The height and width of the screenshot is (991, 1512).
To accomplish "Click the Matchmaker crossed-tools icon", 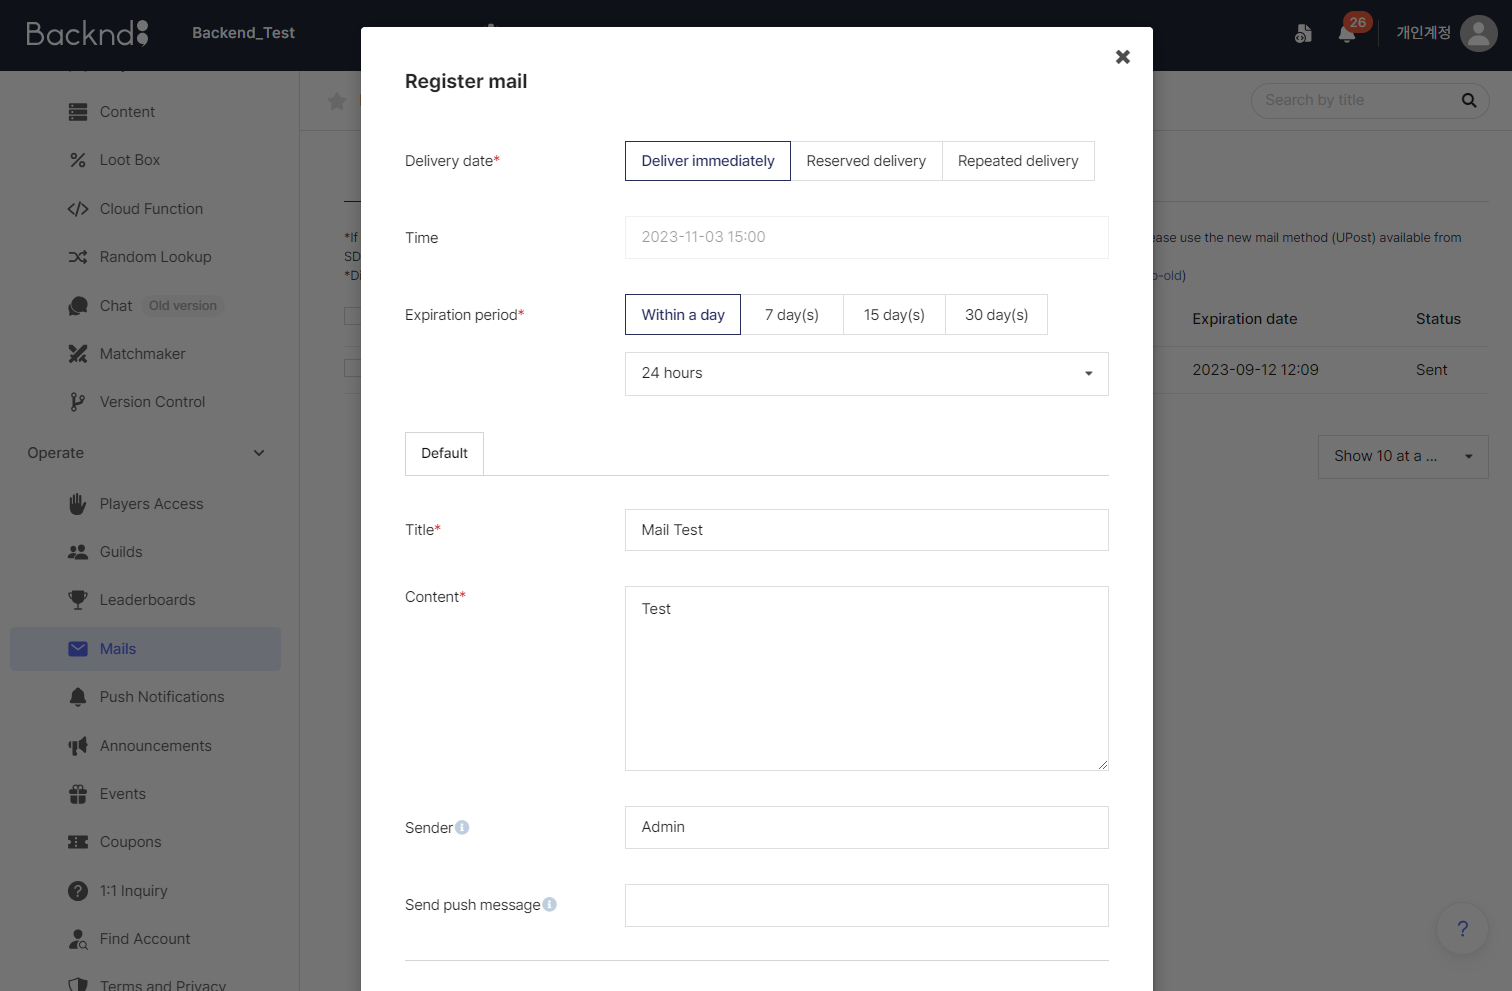I will [x=78, y=354].
